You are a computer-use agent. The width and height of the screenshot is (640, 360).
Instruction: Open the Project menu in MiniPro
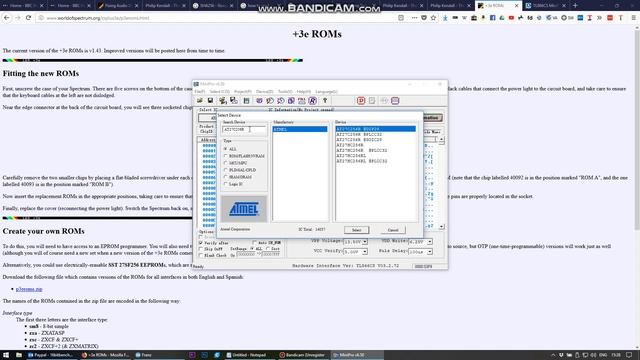click(x=243, y=91)
